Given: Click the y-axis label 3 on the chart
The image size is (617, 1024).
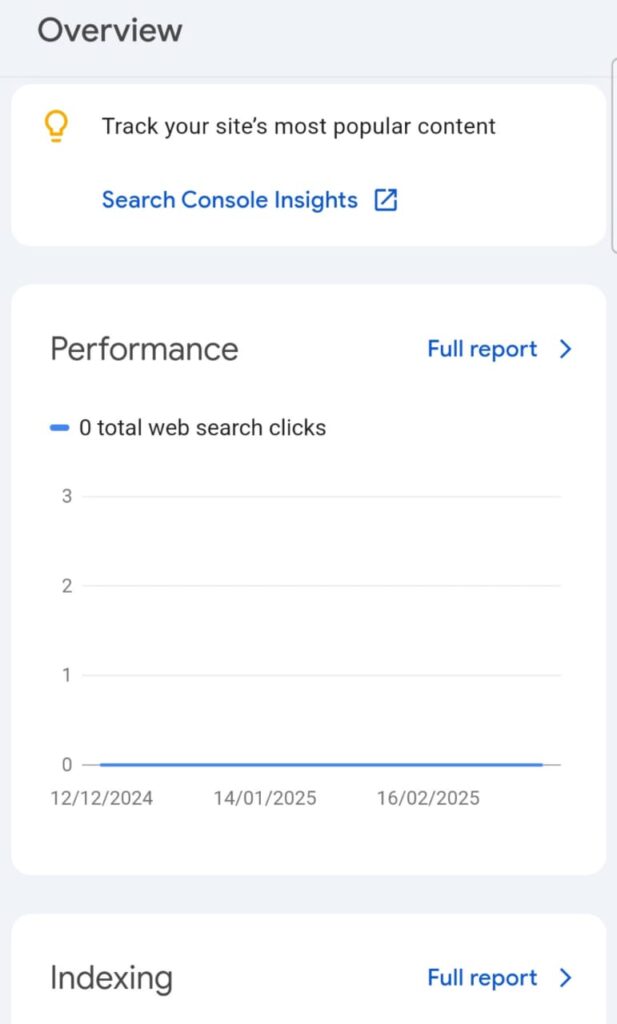Looking at the screenshot, I should [x=67, y=496].
